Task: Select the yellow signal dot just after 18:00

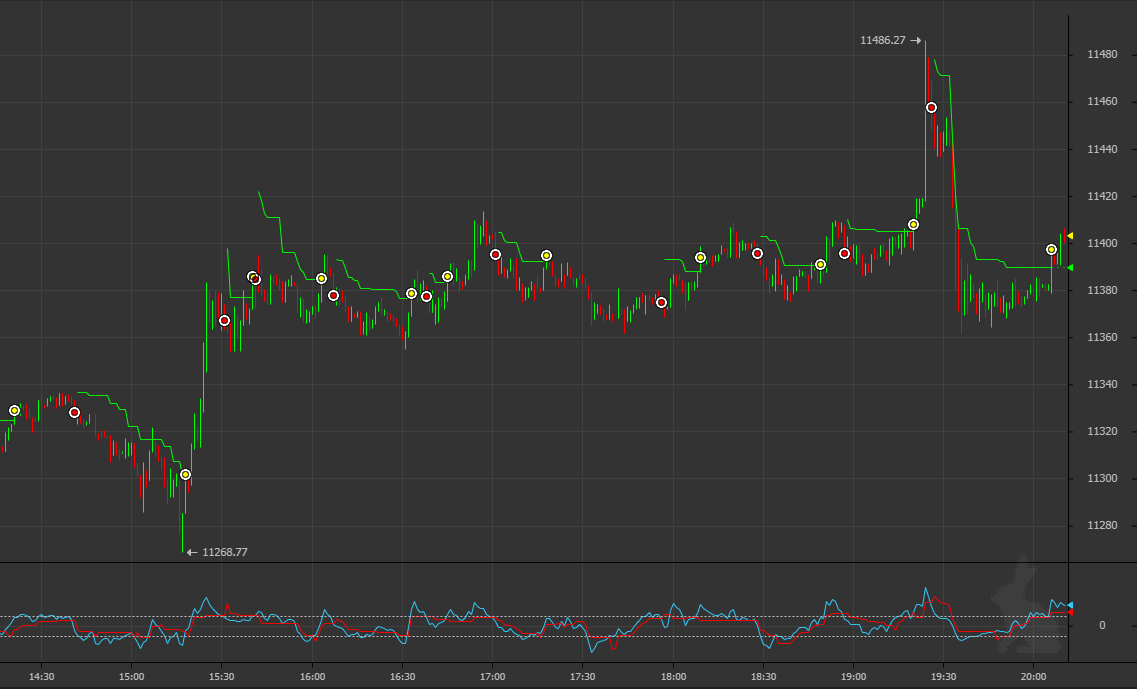Action: pos(700,257)
